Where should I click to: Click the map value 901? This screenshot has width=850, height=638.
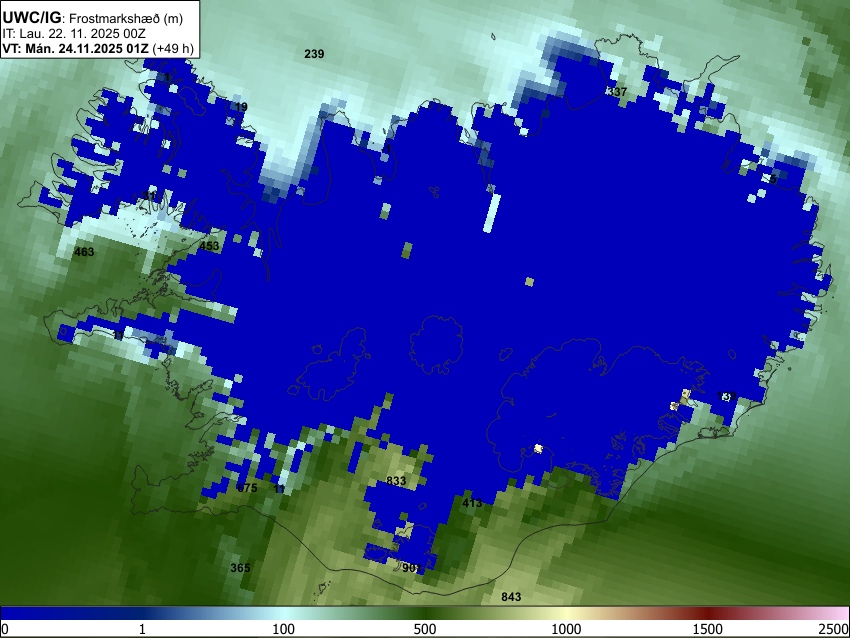pos(412,568)
